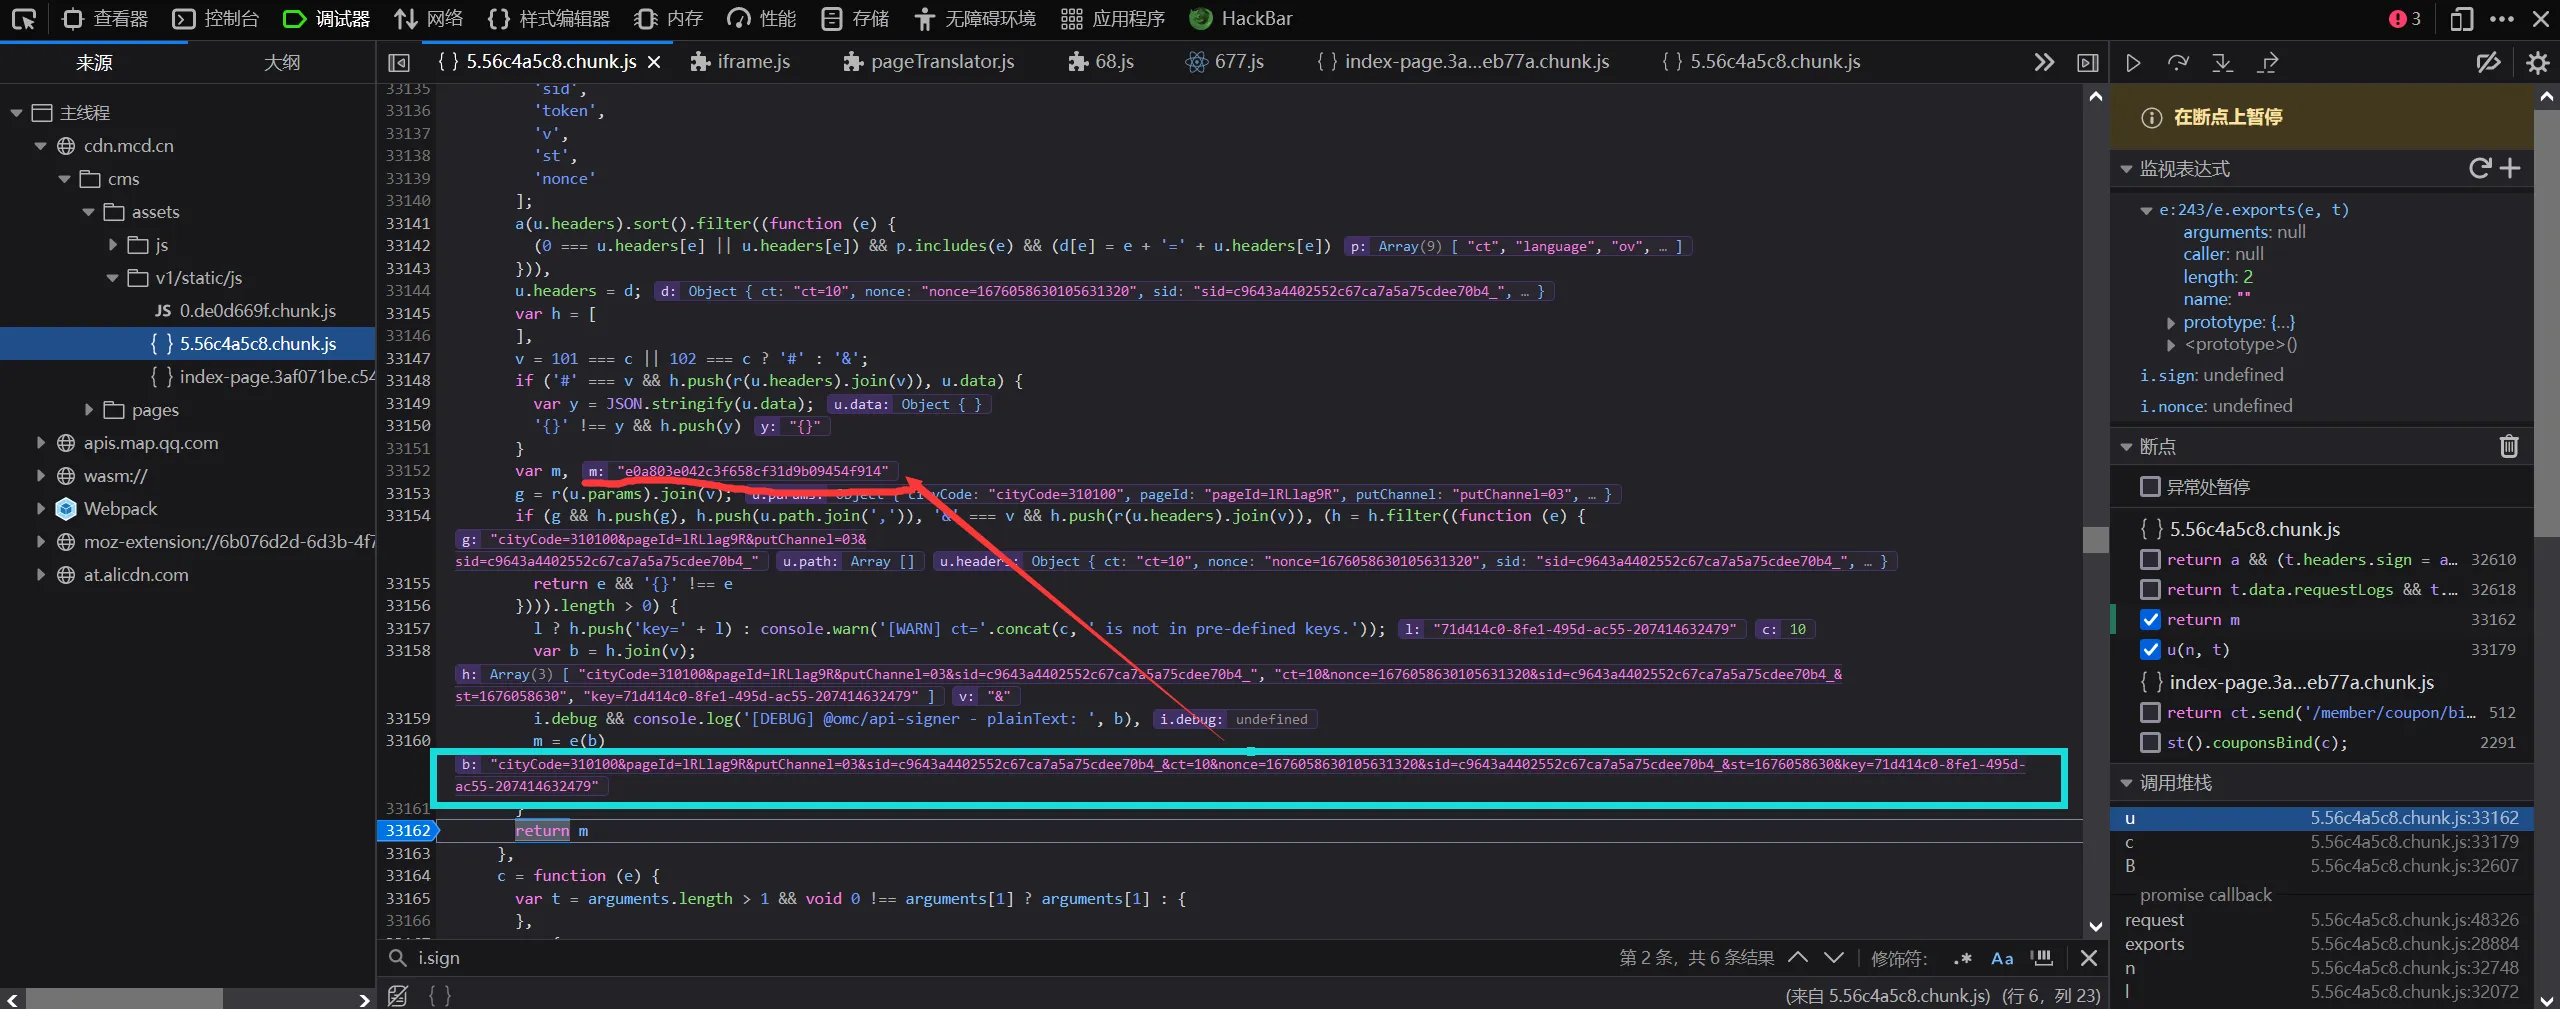
Task: Open the error count badge
Action: (2404, 19)
